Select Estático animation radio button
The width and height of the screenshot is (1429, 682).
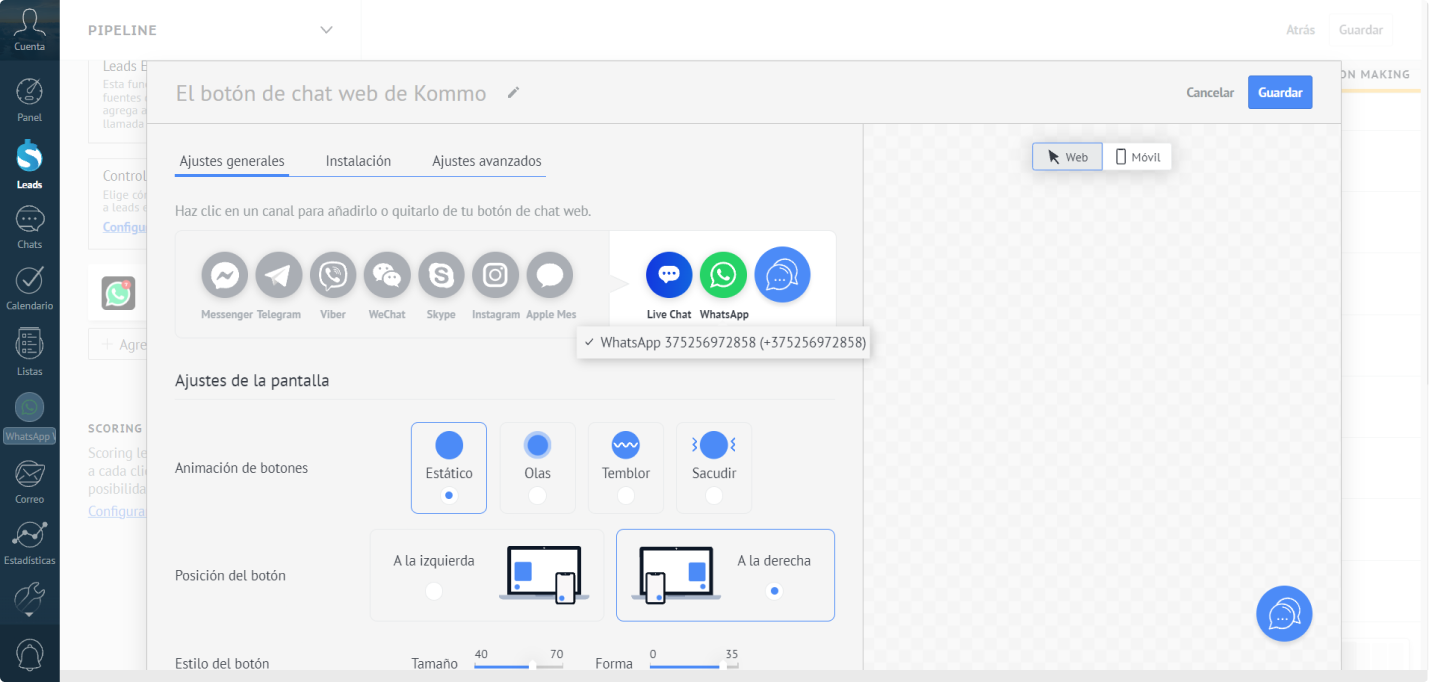449,495
